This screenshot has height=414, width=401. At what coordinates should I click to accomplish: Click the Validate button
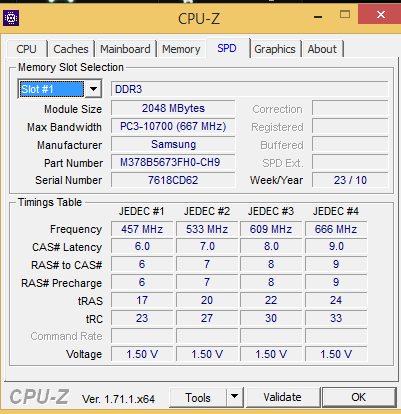pyautogui.click(x=283, y=397)
